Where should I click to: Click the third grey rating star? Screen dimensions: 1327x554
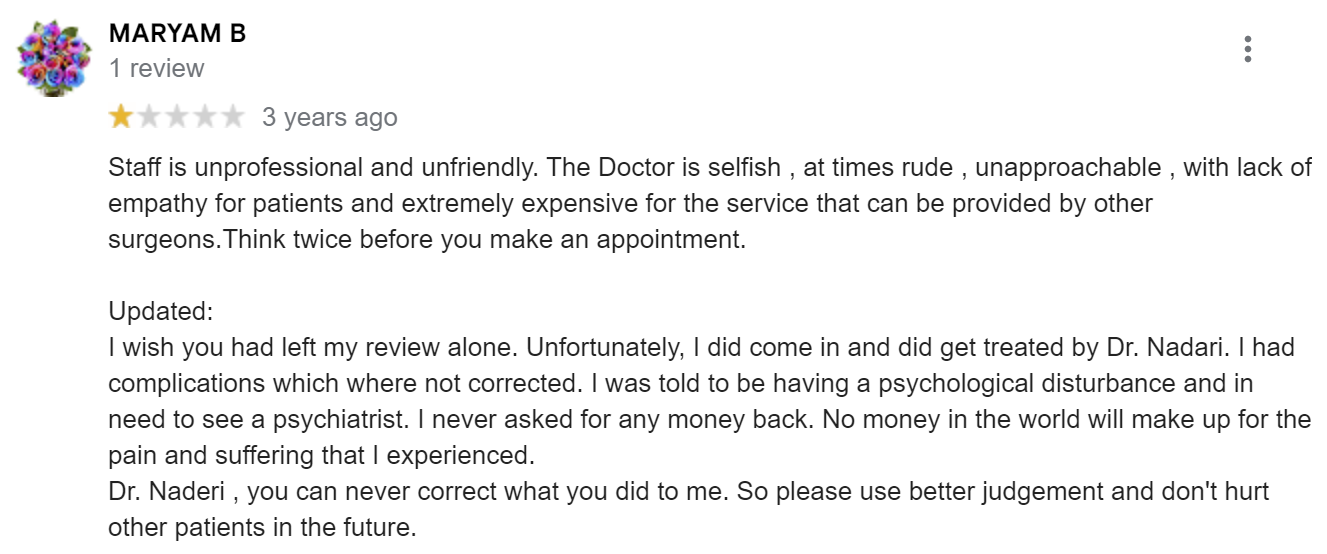(x=177, y=118)
